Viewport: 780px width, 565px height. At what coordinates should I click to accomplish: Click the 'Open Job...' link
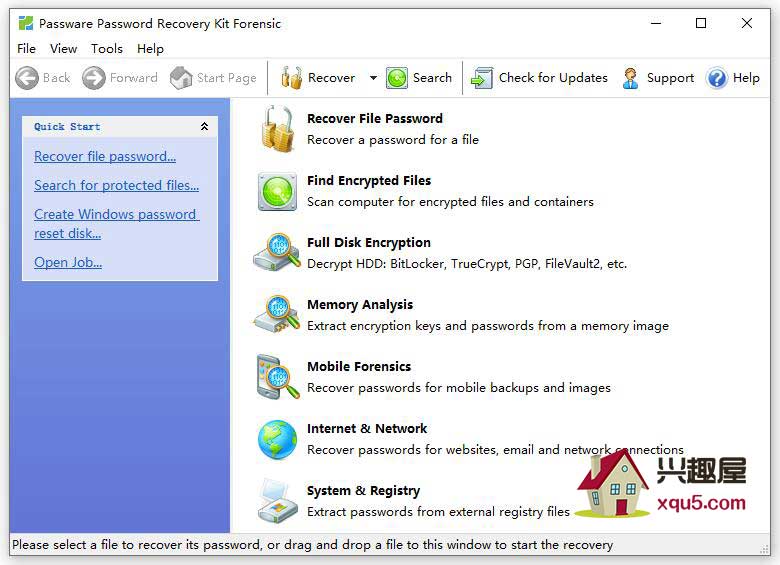click(x=68, y=262)
